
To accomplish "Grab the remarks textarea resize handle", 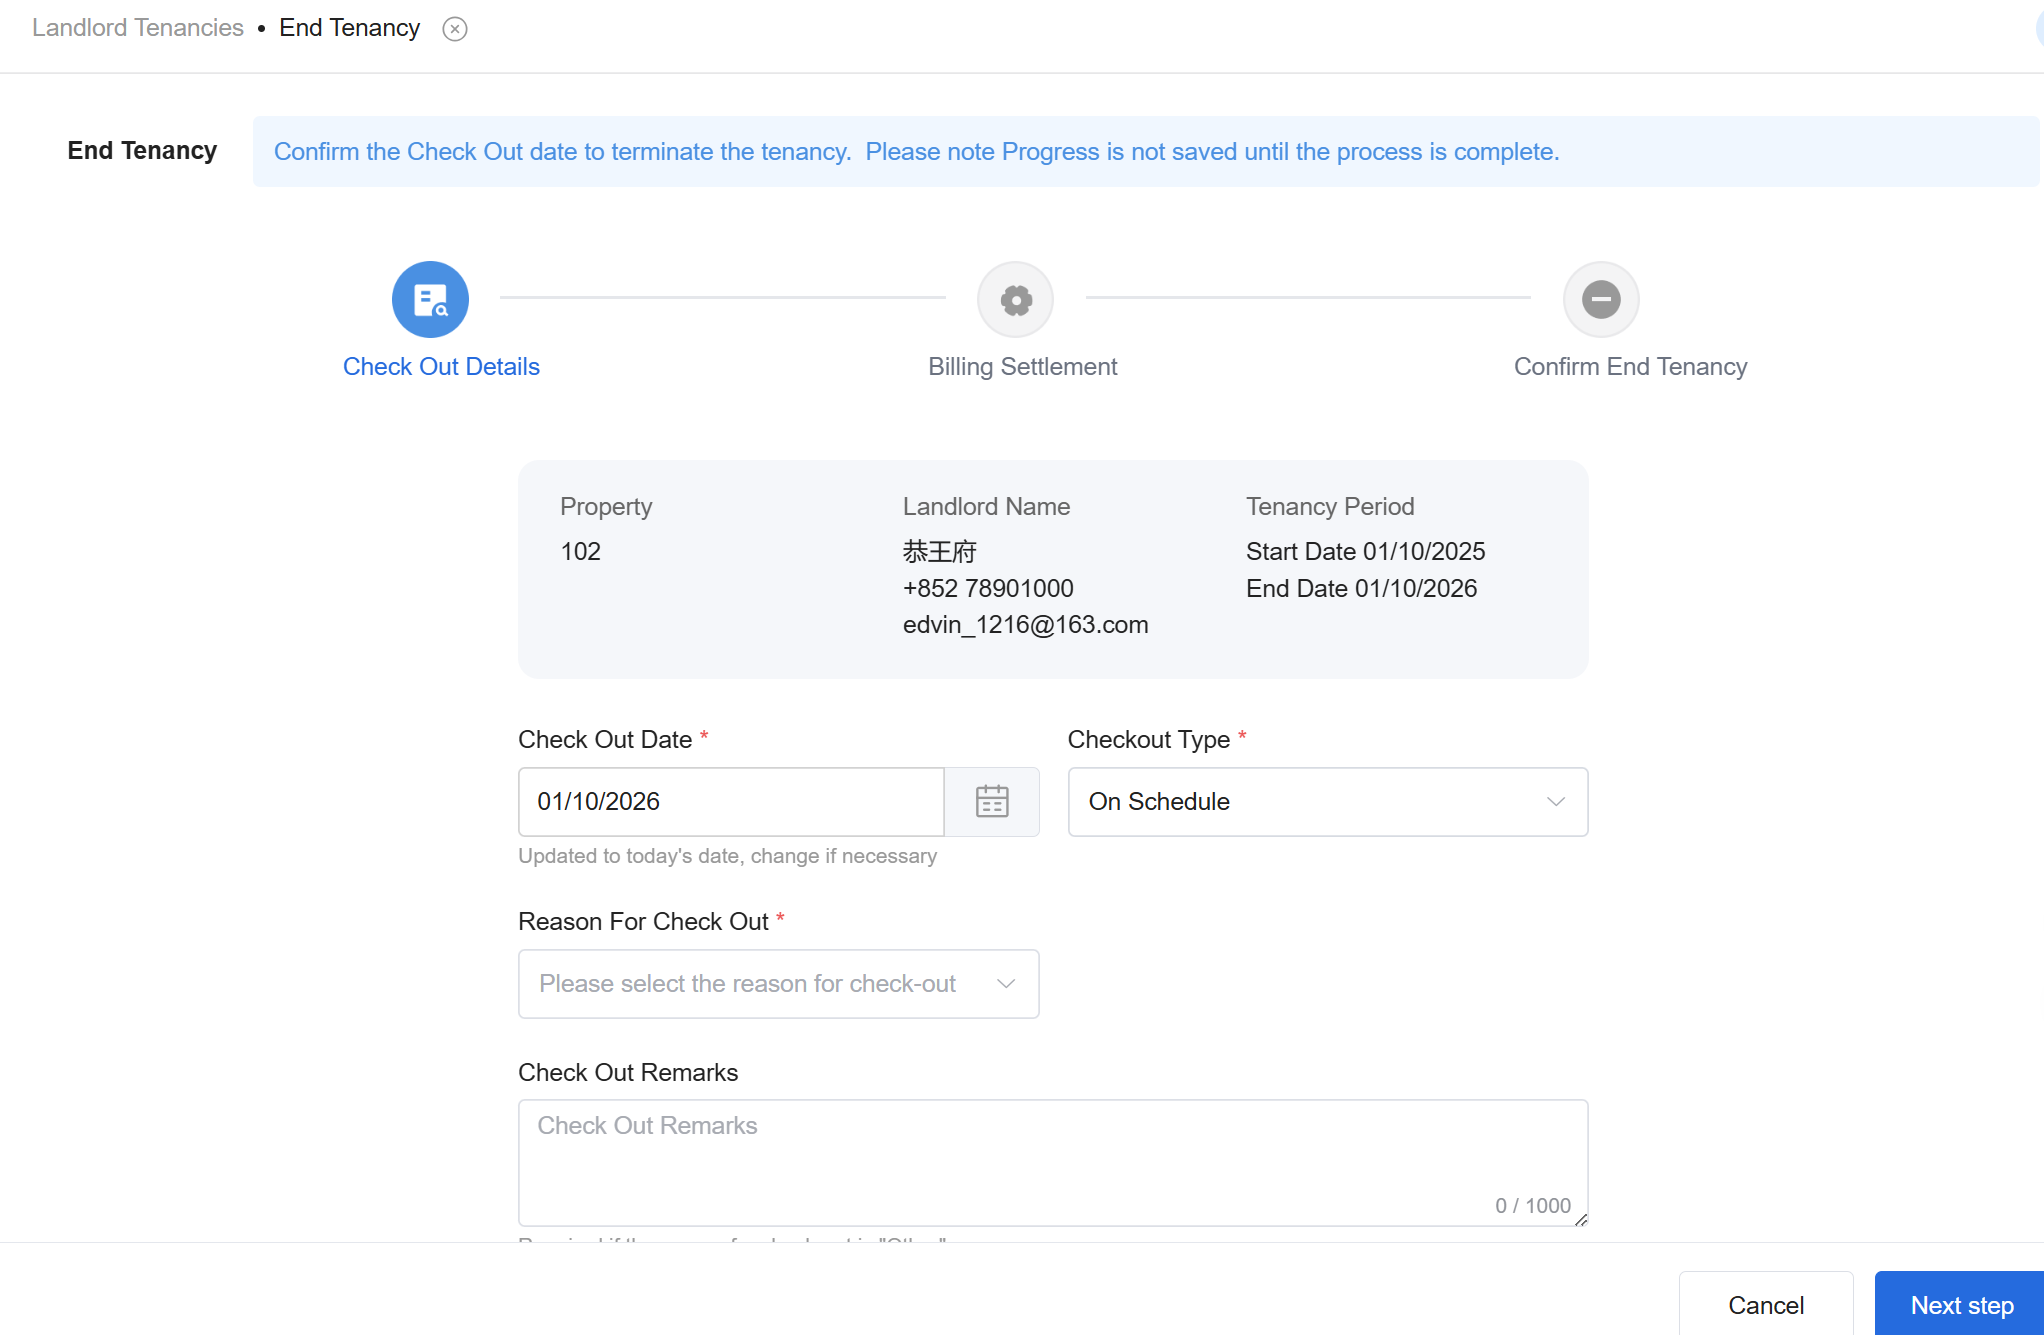I will 1581,1219.
